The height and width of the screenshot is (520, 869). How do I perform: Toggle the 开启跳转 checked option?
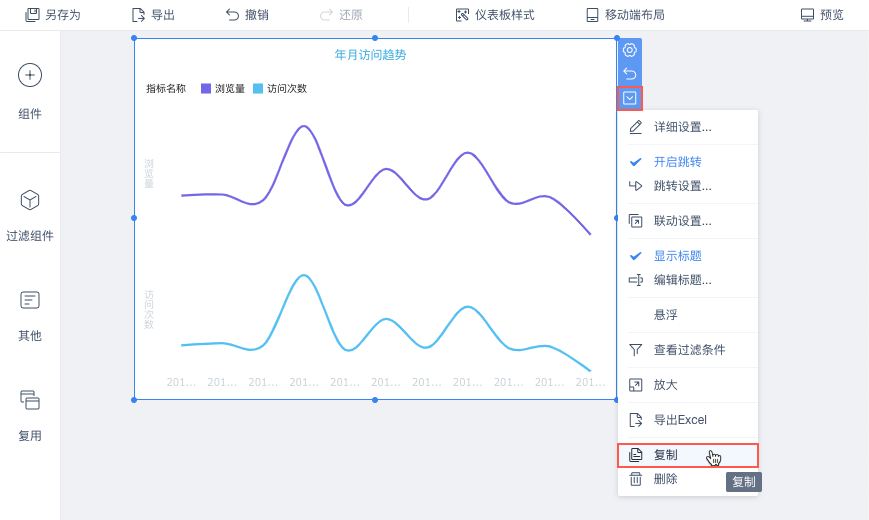coord(677,162)
